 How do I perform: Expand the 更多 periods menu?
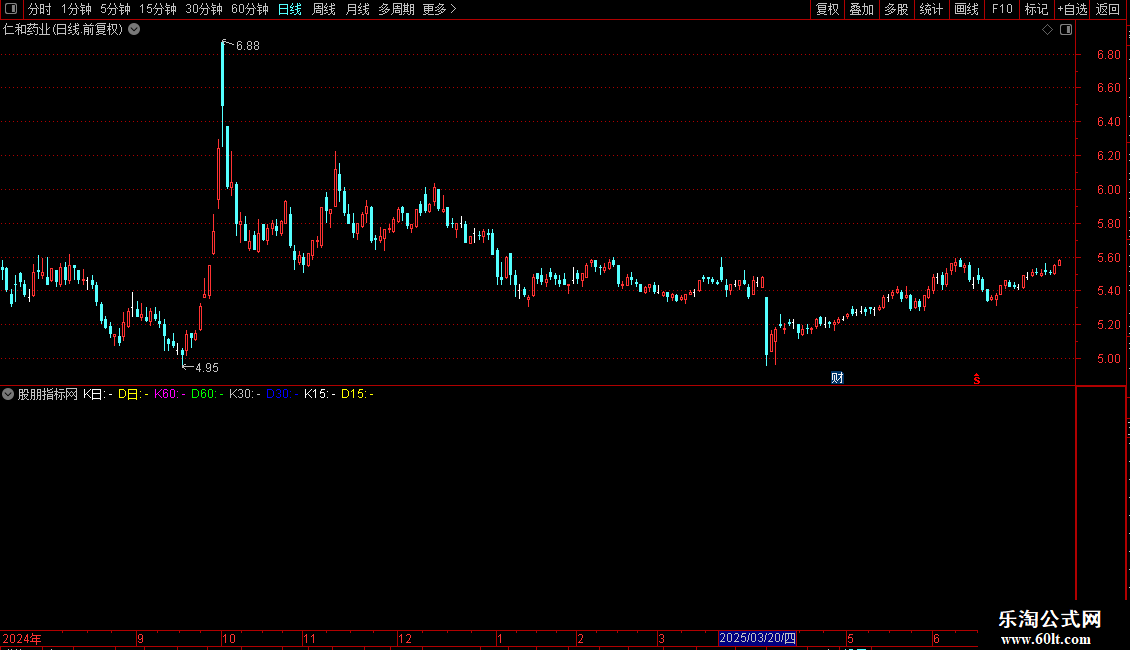[x=440, y=9]
